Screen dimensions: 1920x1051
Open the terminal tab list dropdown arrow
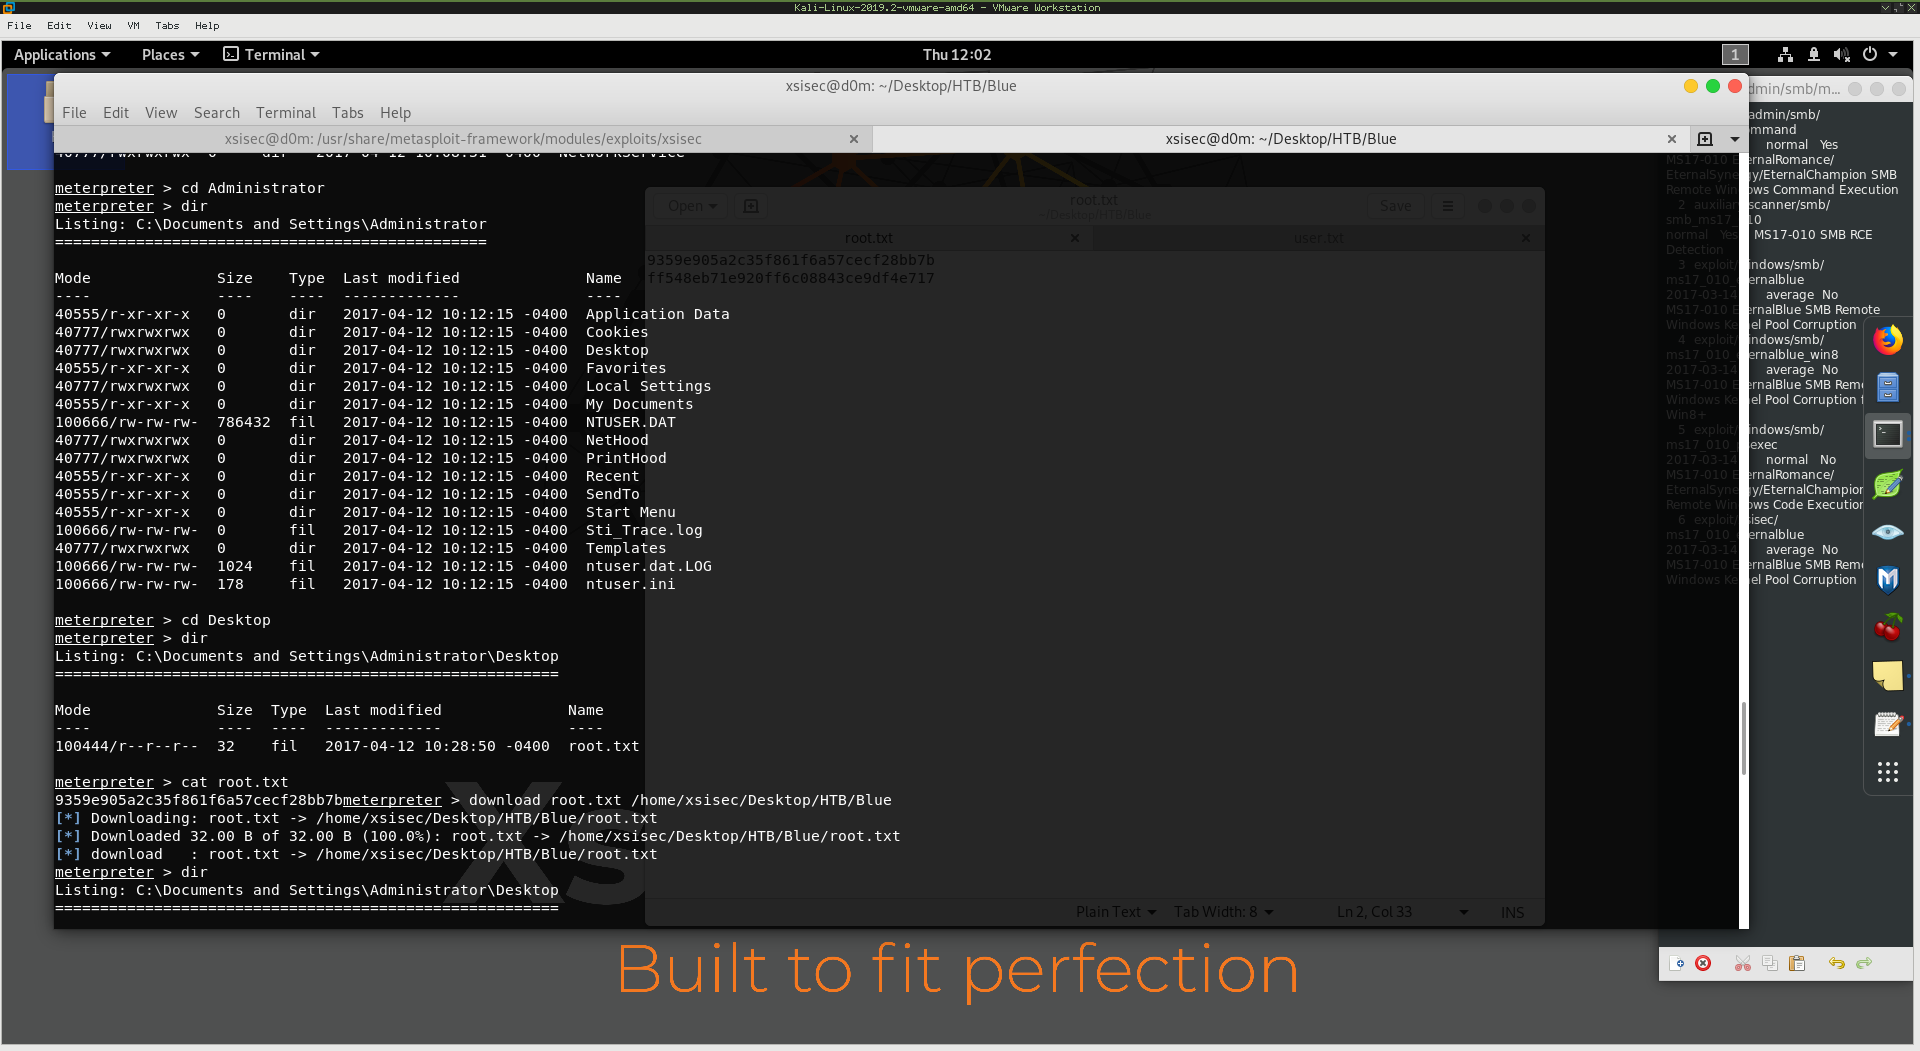1735,139
